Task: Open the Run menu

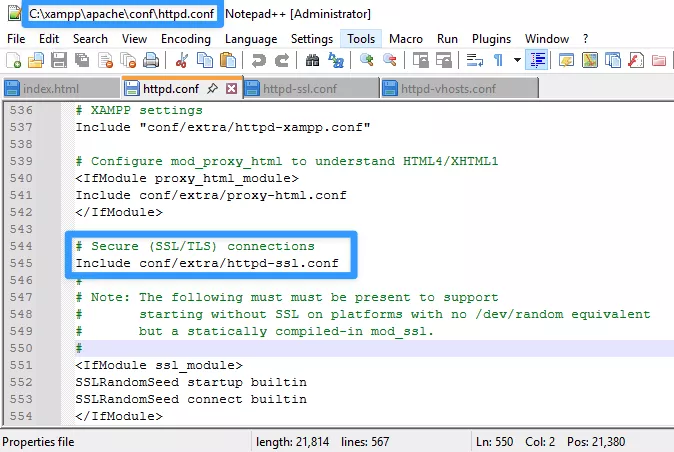Action: pyautogui.click(x=447, y=39)
